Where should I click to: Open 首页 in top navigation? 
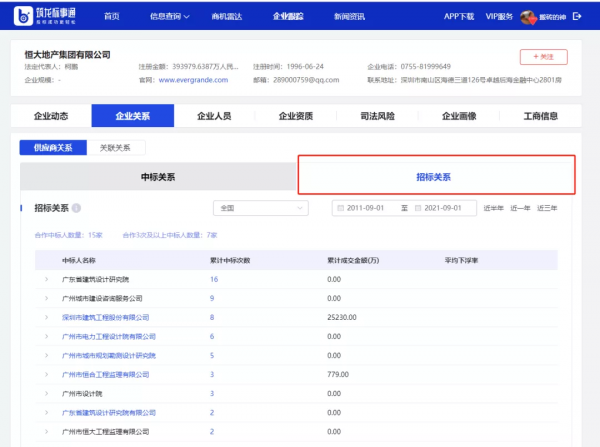point(112,16)
